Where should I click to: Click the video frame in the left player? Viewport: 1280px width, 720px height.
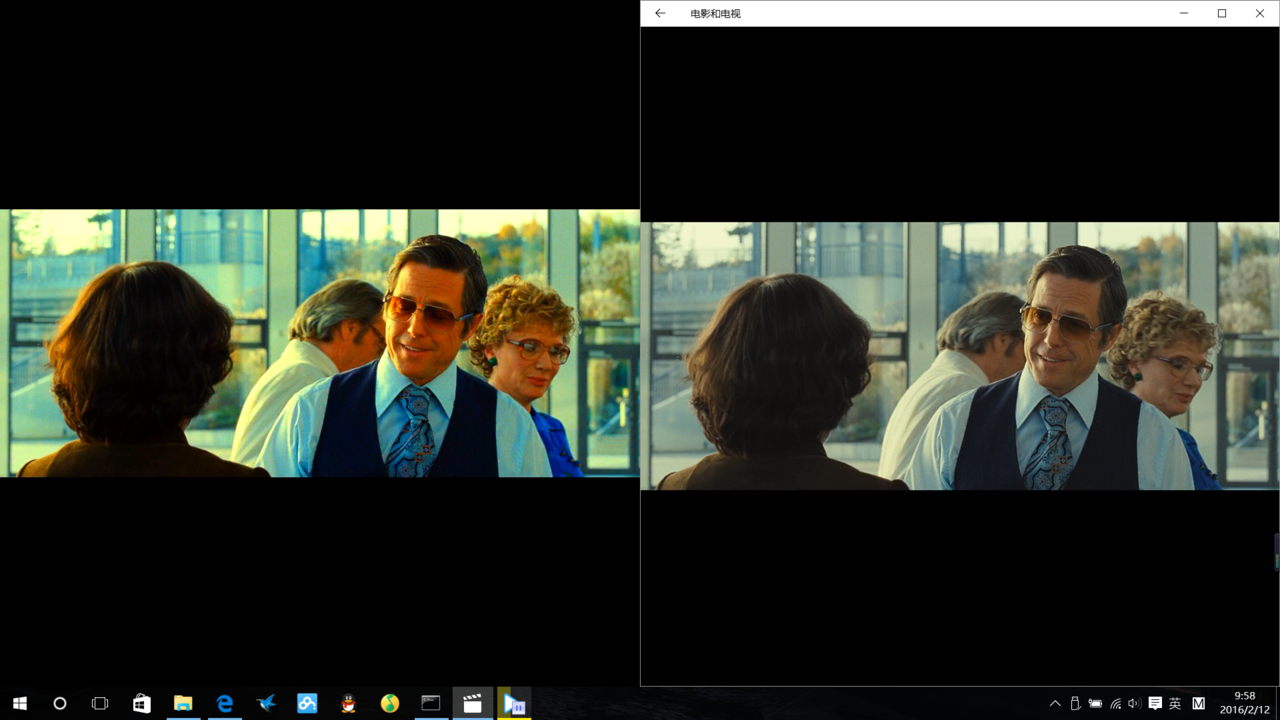[x=320, y=343]
